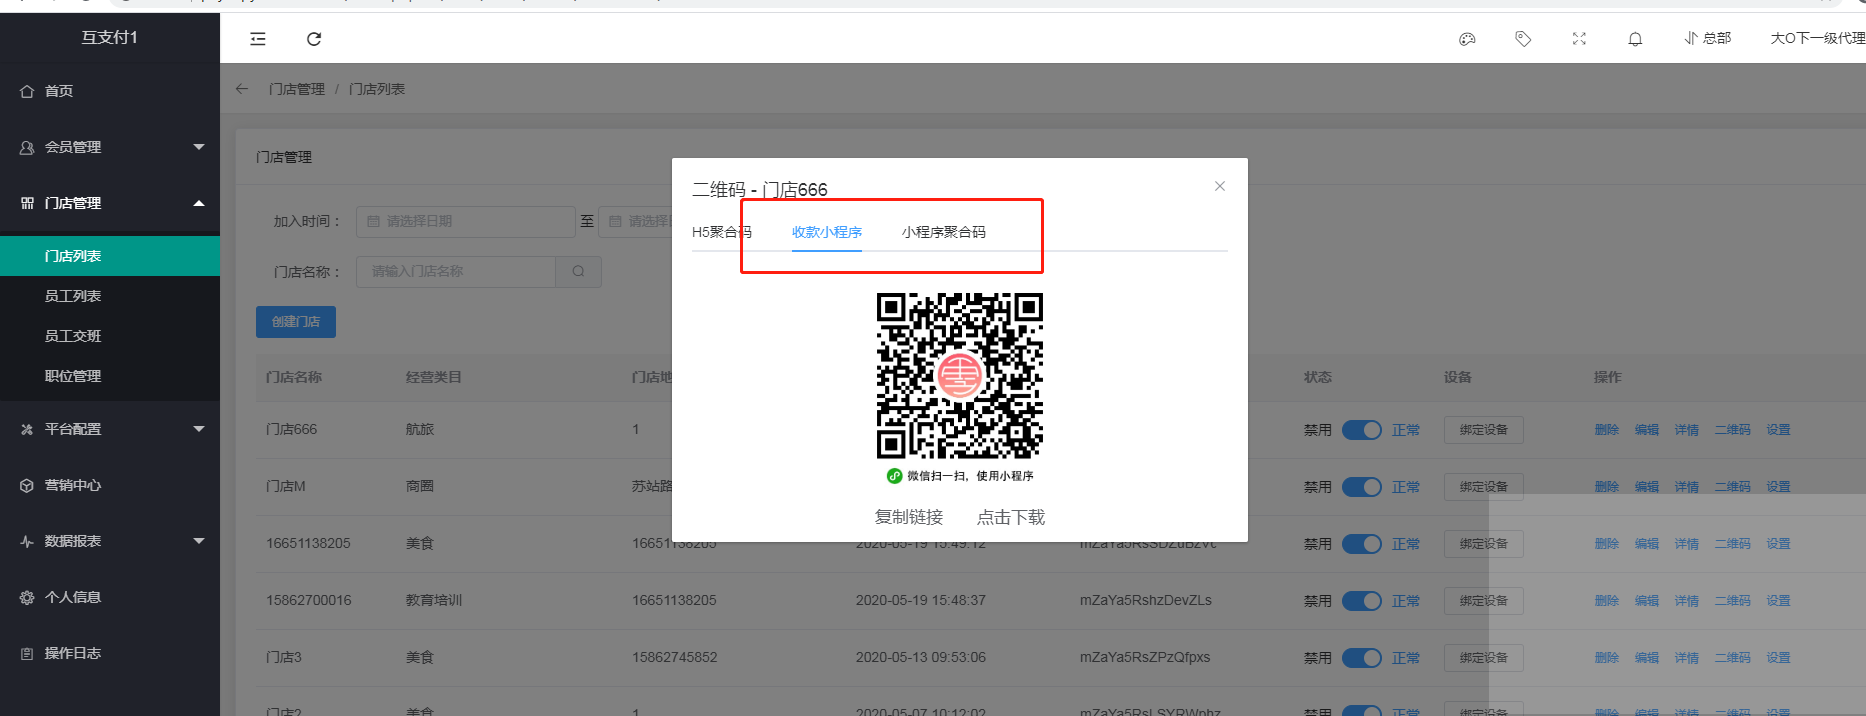Viewport: 1866px width, 716px height.
Task: Click the search magnifier button for 门店名称
Action: (578, 272)
